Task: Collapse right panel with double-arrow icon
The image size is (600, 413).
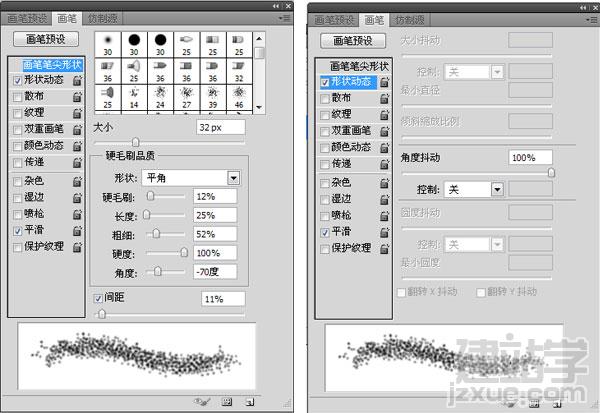Action: tap(583, 8)
